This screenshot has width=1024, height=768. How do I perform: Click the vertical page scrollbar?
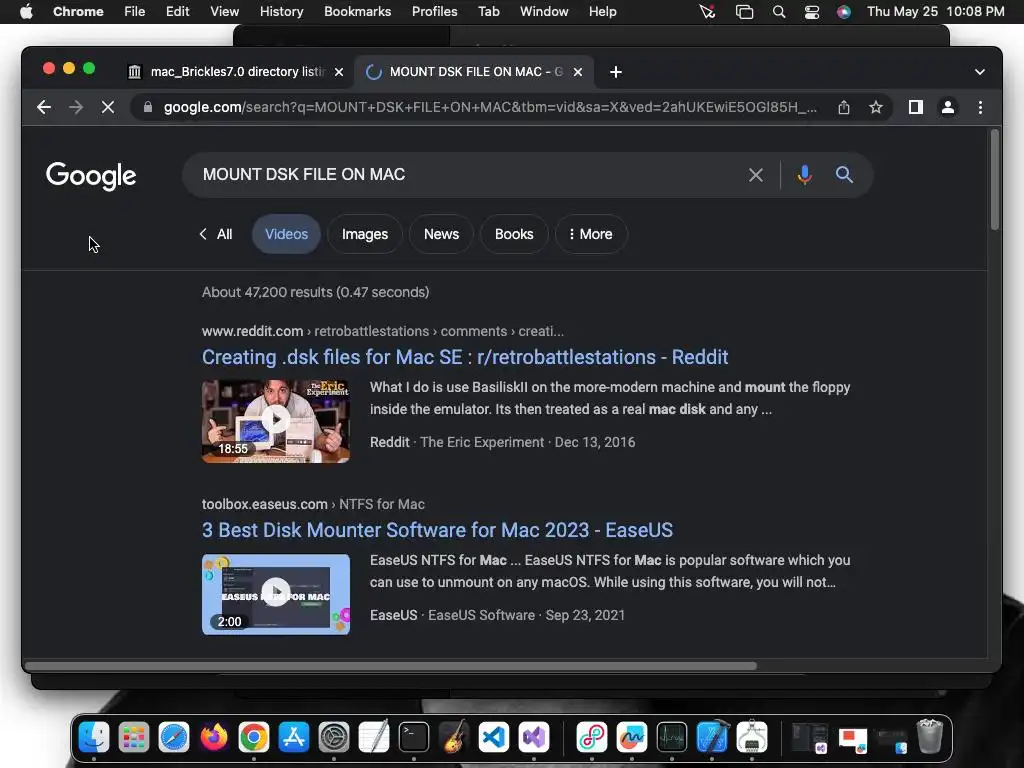click(995, 180)
